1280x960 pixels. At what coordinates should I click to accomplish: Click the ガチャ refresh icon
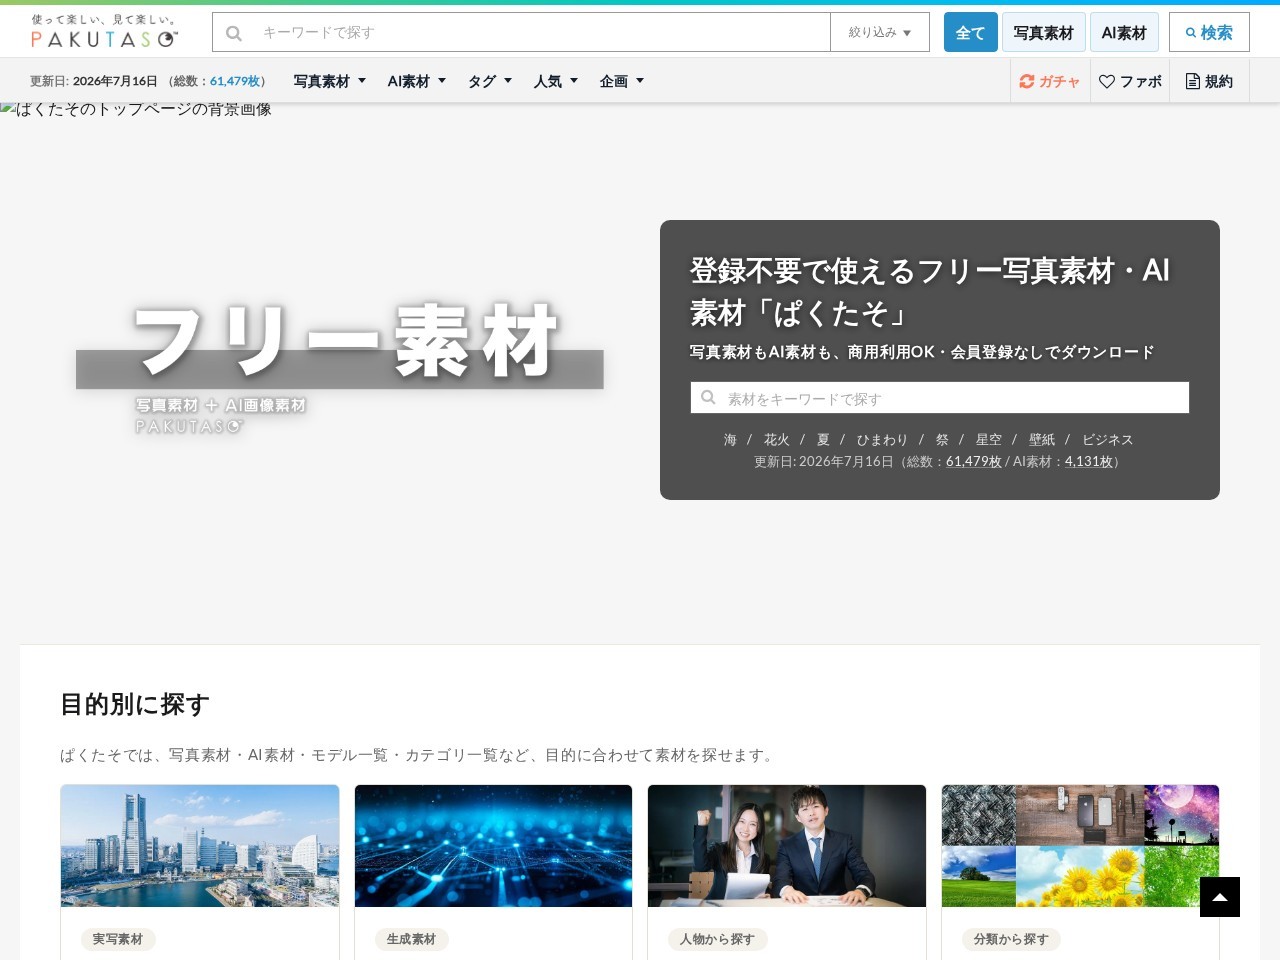point(1027,82)
